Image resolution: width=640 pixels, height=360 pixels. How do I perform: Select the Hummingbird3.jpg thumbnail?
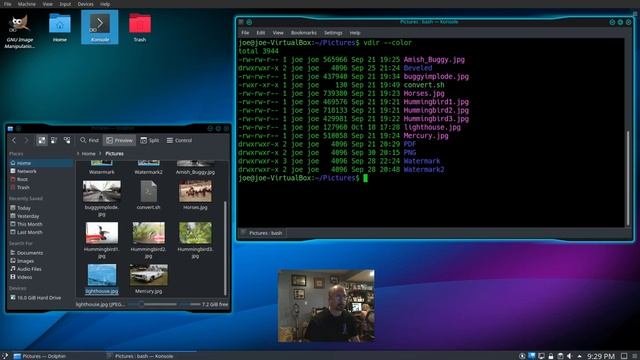tap(195, 233)
